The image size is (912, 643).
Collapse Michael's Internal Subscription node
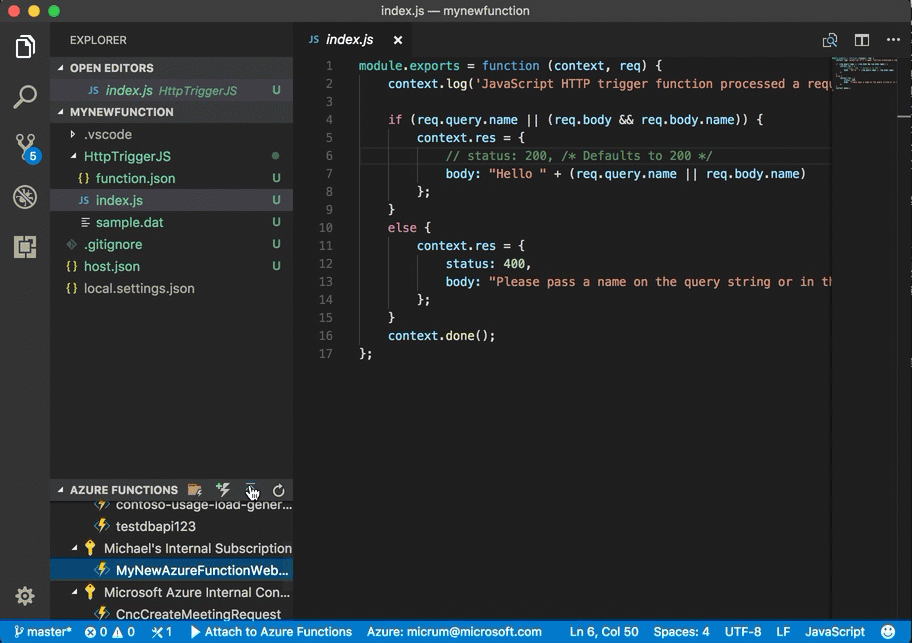[73, 548]
